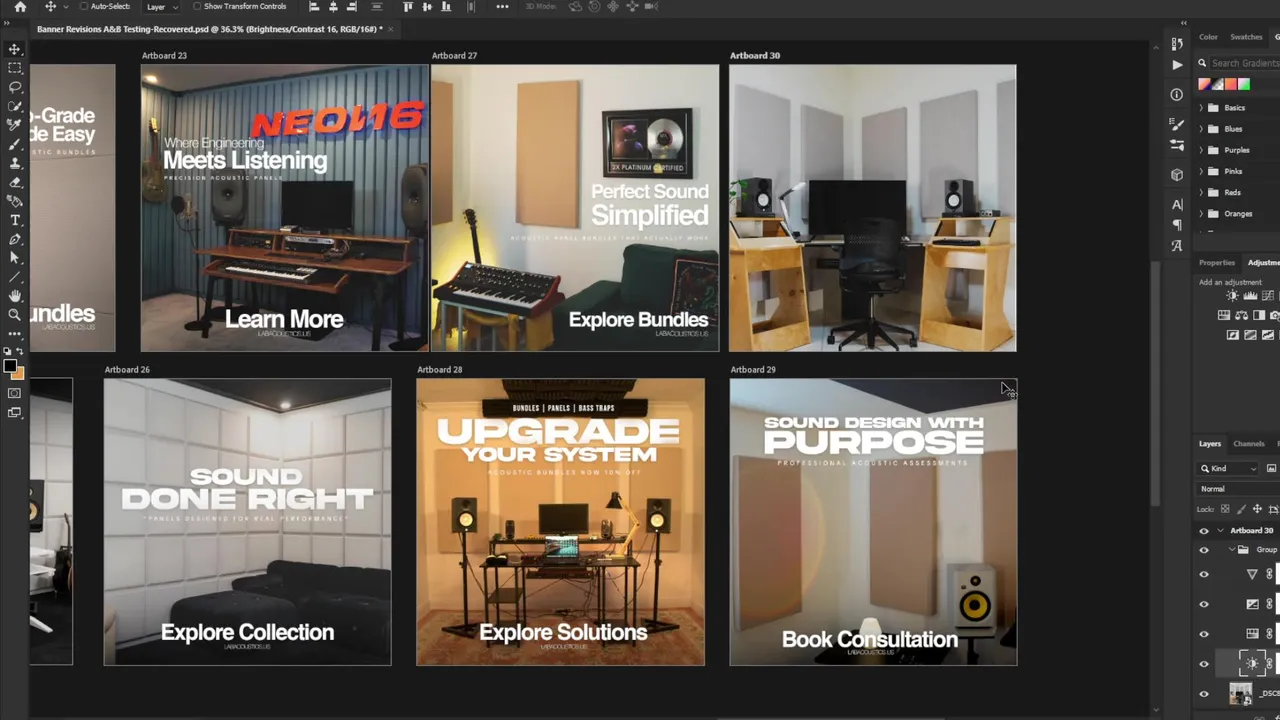Open the Normal blend mode dropdown
Viewport: 1280px width, 720px height.
pos(1239,489)
